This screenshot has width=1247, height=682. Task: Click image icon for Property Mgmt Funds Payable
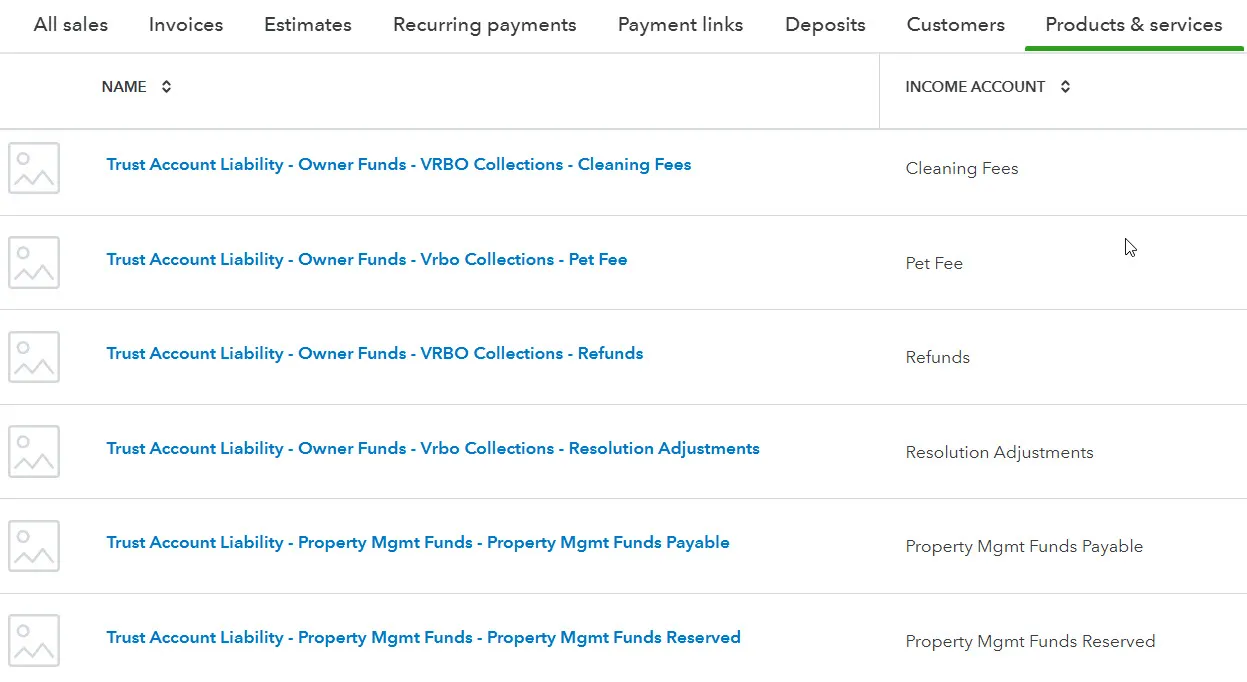[x=34, y=546]
